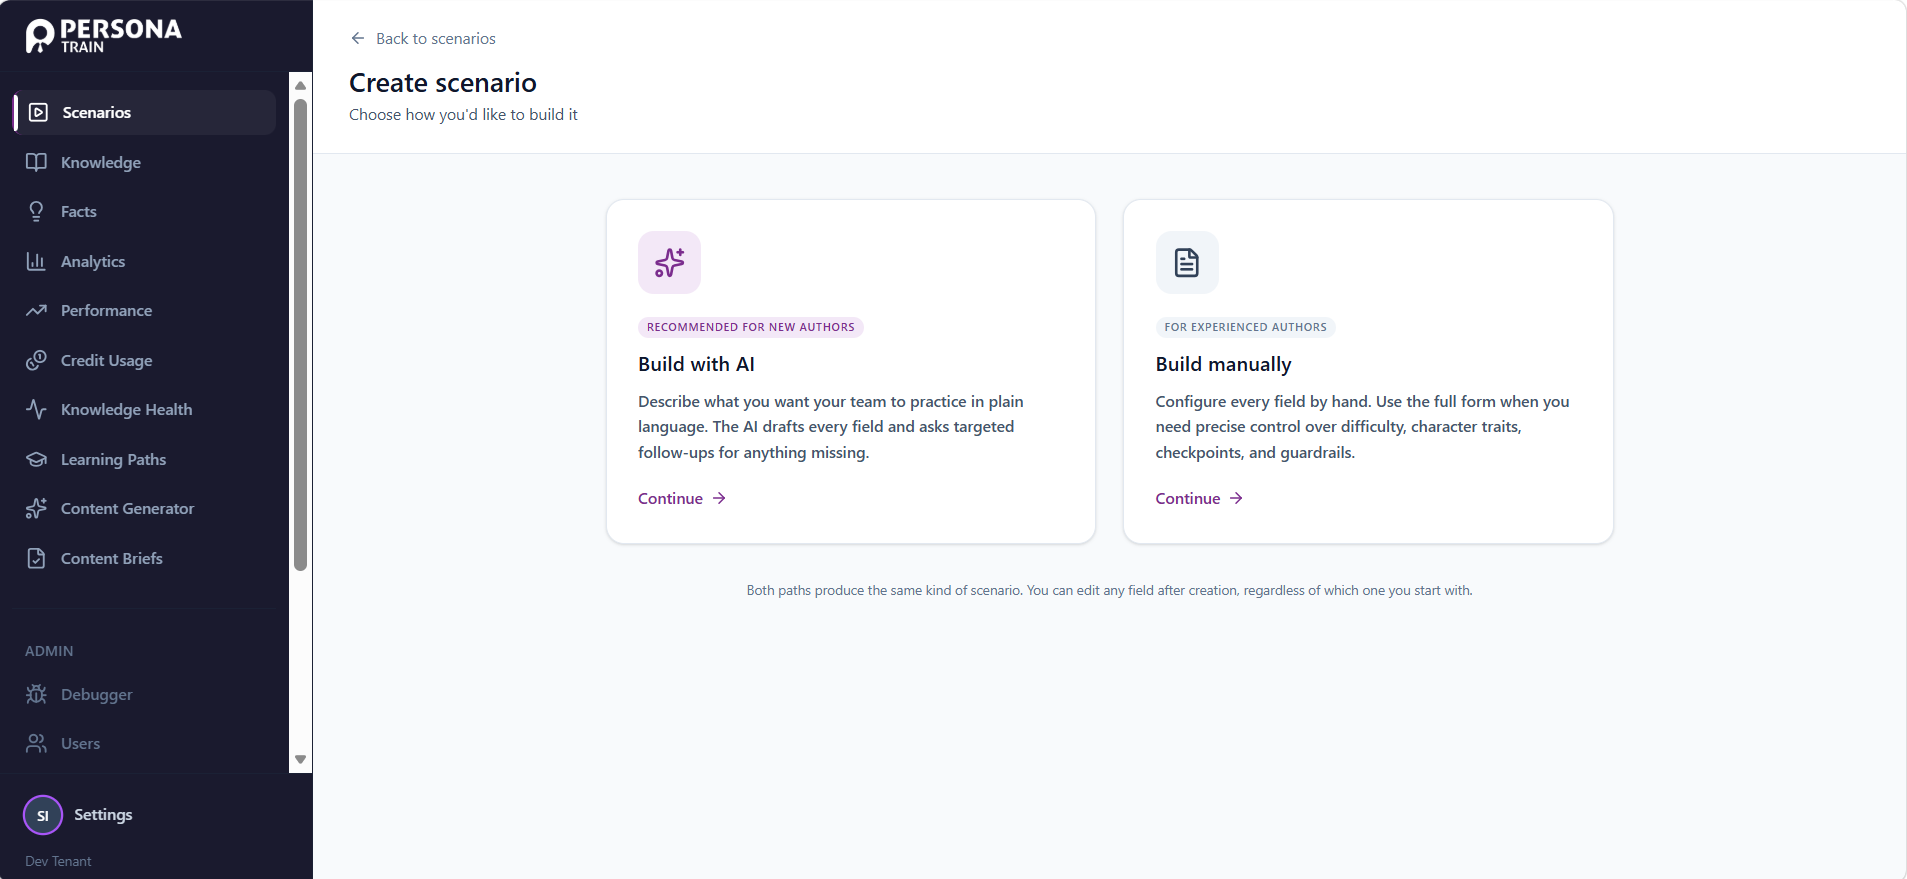Click the Build manually document icon
This screenshot has width=1907, height=879.
coord(1187,262)
